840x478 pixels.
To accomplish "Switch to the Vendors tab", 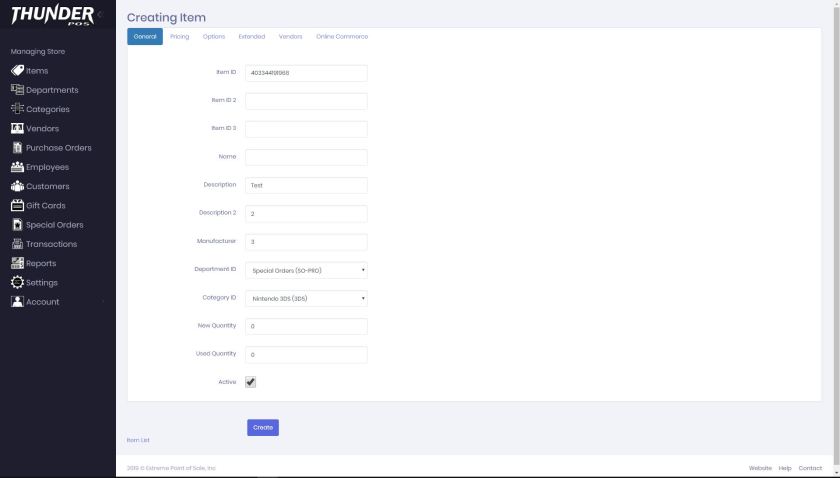I will click(290, 36).
